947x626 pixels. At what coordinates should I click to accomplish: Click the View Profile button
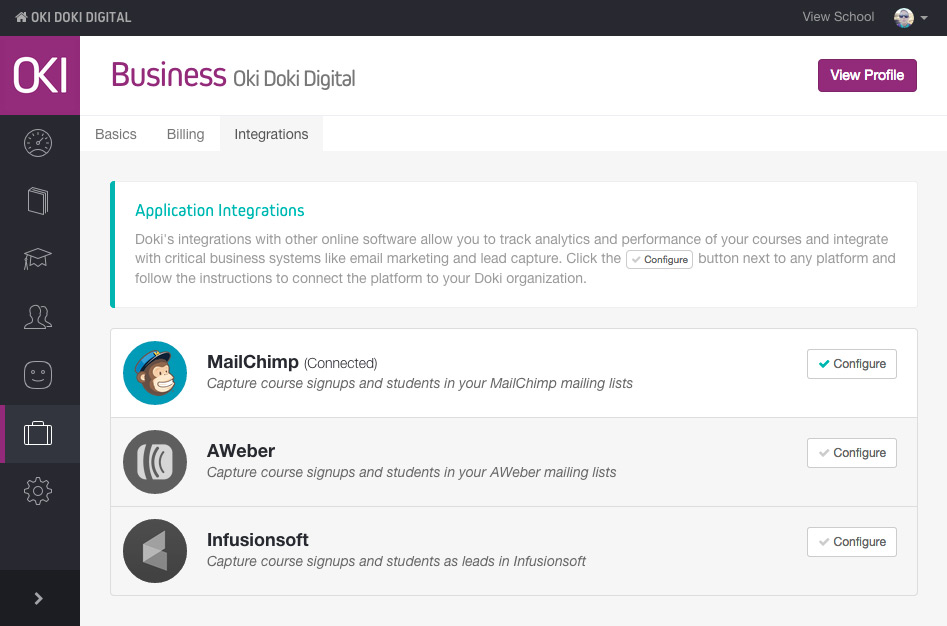867,75
